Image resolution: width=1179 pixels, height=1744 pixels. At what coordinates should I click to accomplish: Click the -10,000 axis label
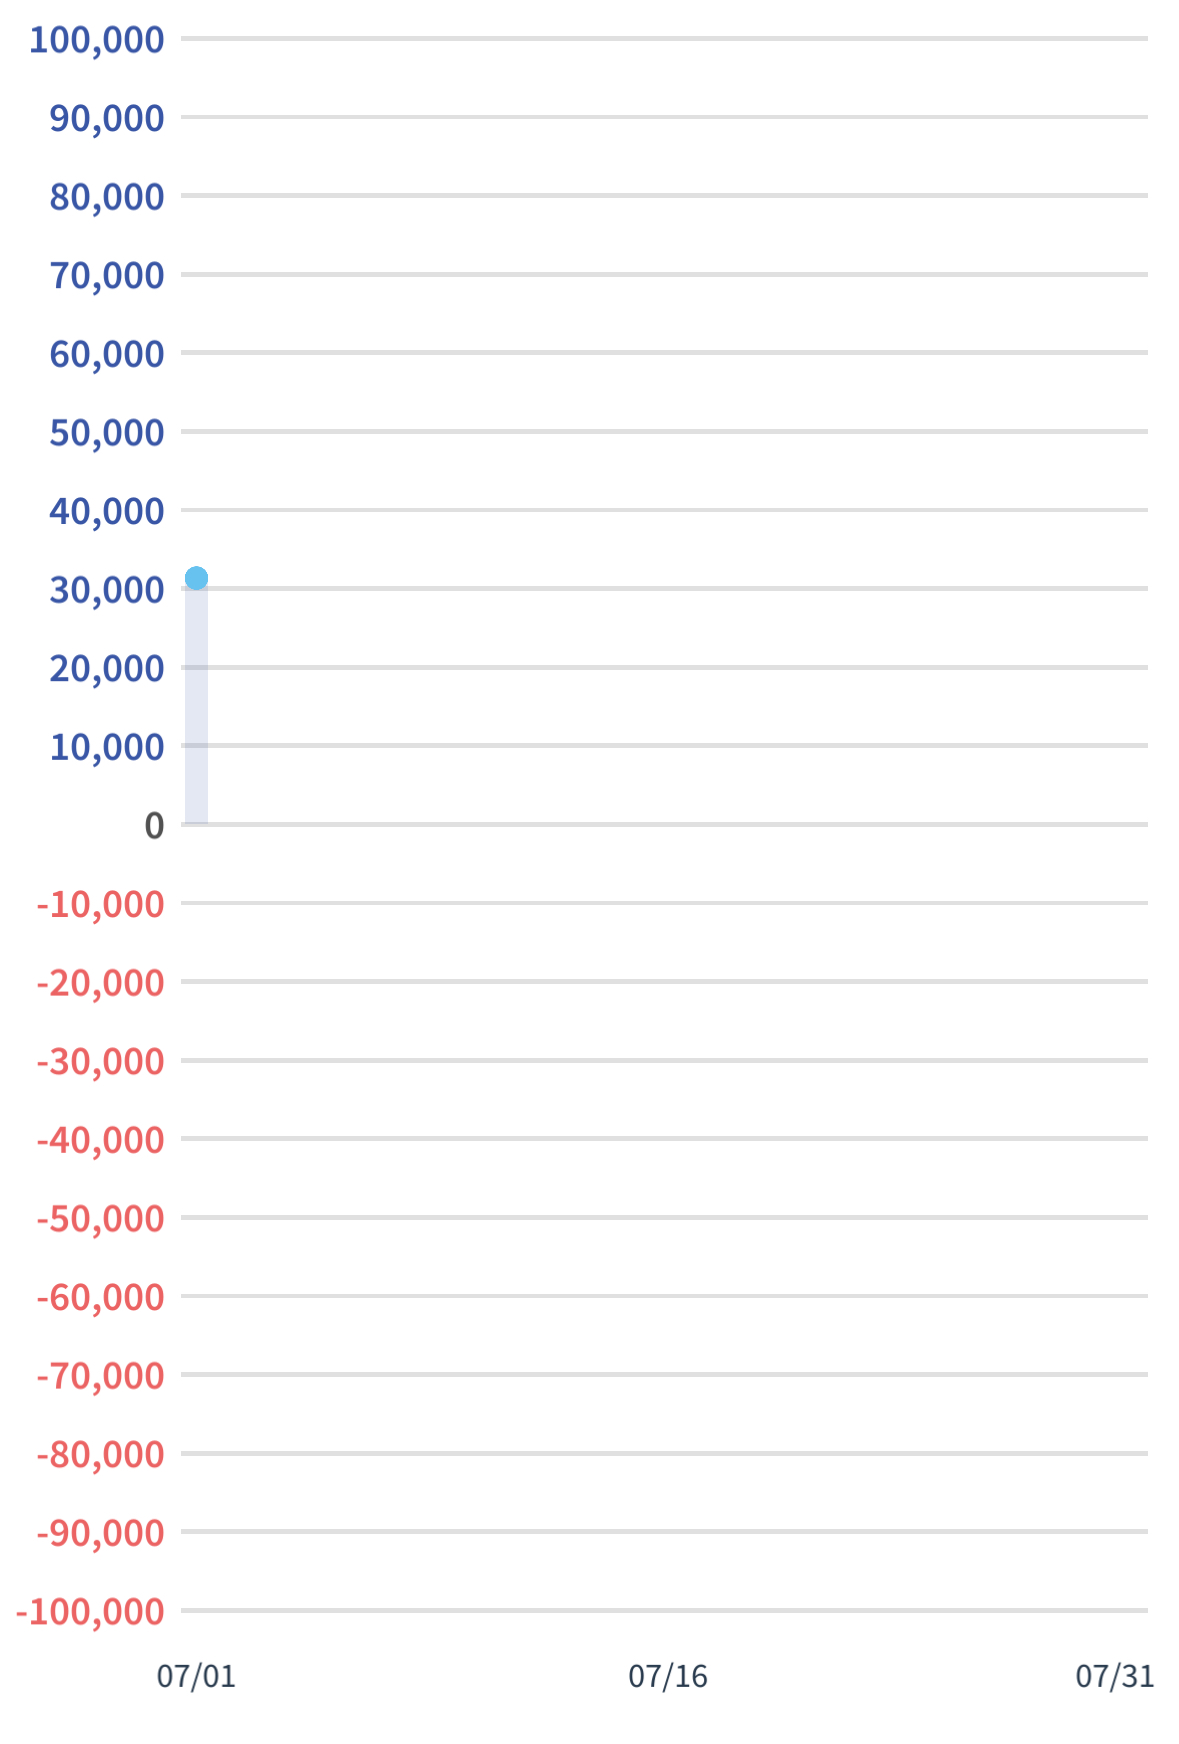[100, 904]
